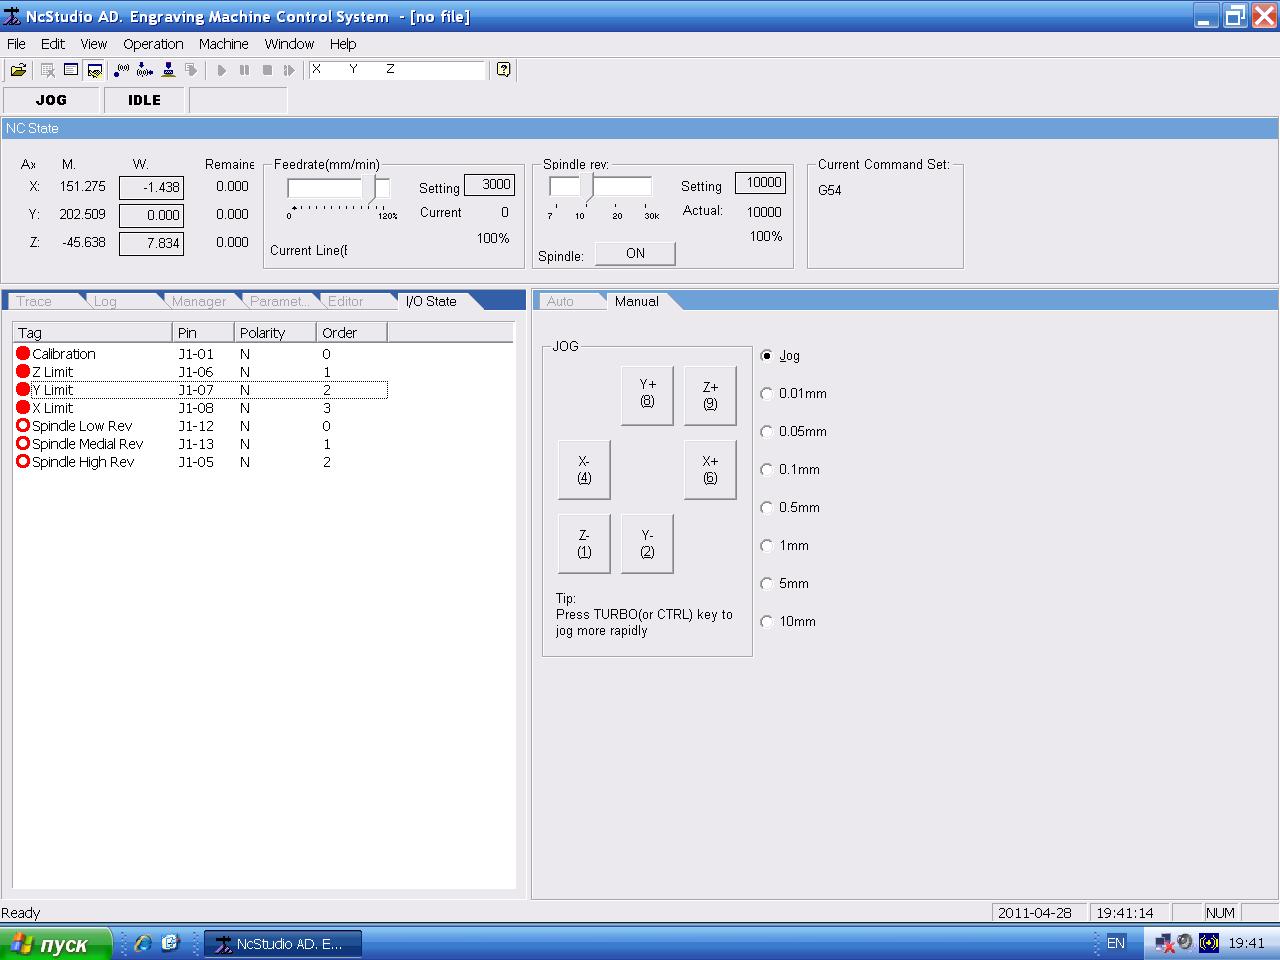Click the pressed window display toolbar icon

95,70
